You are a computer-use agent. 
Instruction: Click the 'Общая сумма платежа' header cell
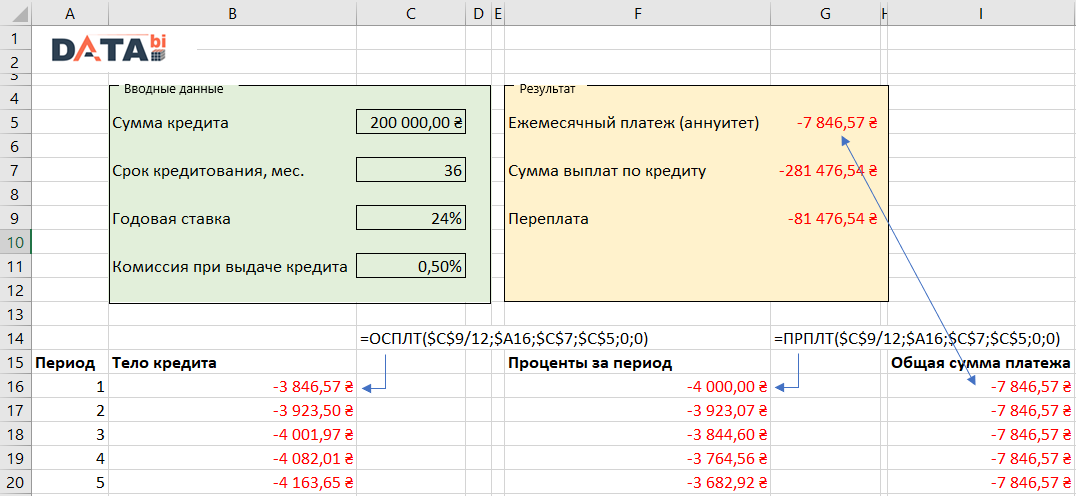981,362
